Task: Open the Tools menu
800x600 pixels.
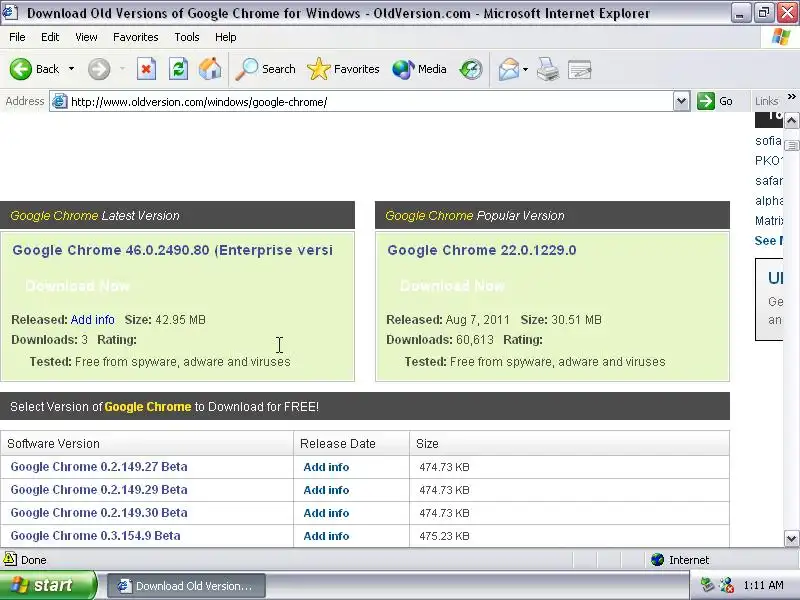Action: 187,37
